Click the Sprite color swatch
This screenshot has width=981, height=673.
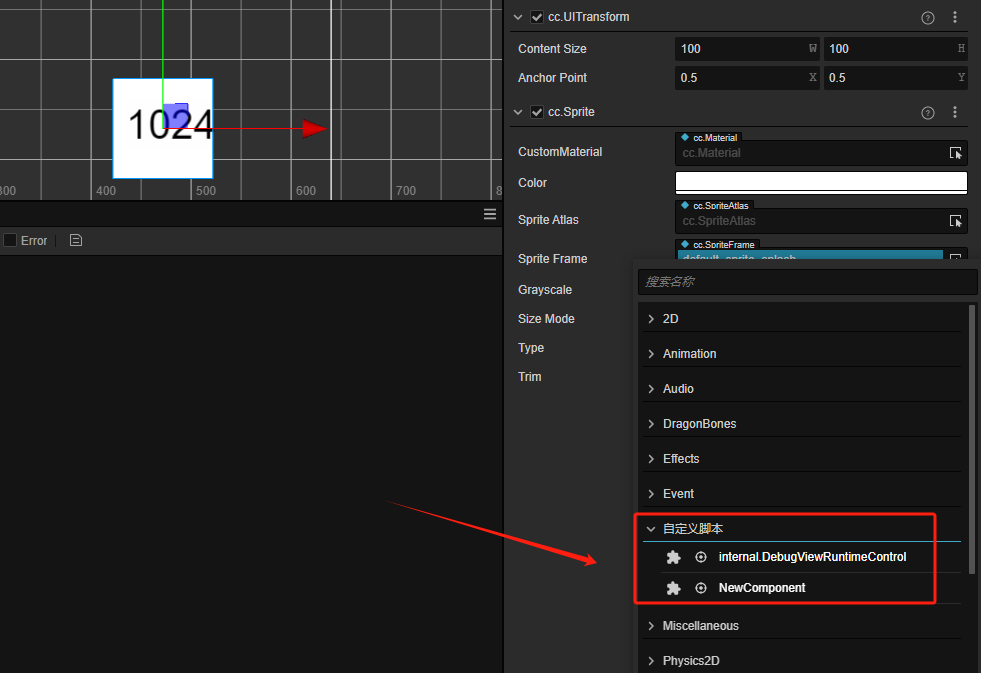(x=821, y=183)
